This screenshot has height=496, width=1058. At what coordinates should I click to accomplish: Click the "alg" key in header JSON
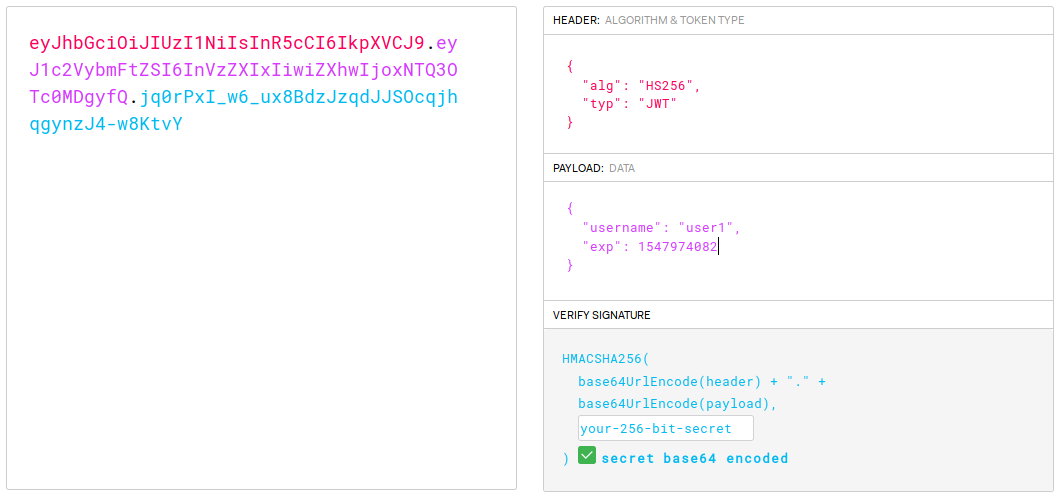602,85
